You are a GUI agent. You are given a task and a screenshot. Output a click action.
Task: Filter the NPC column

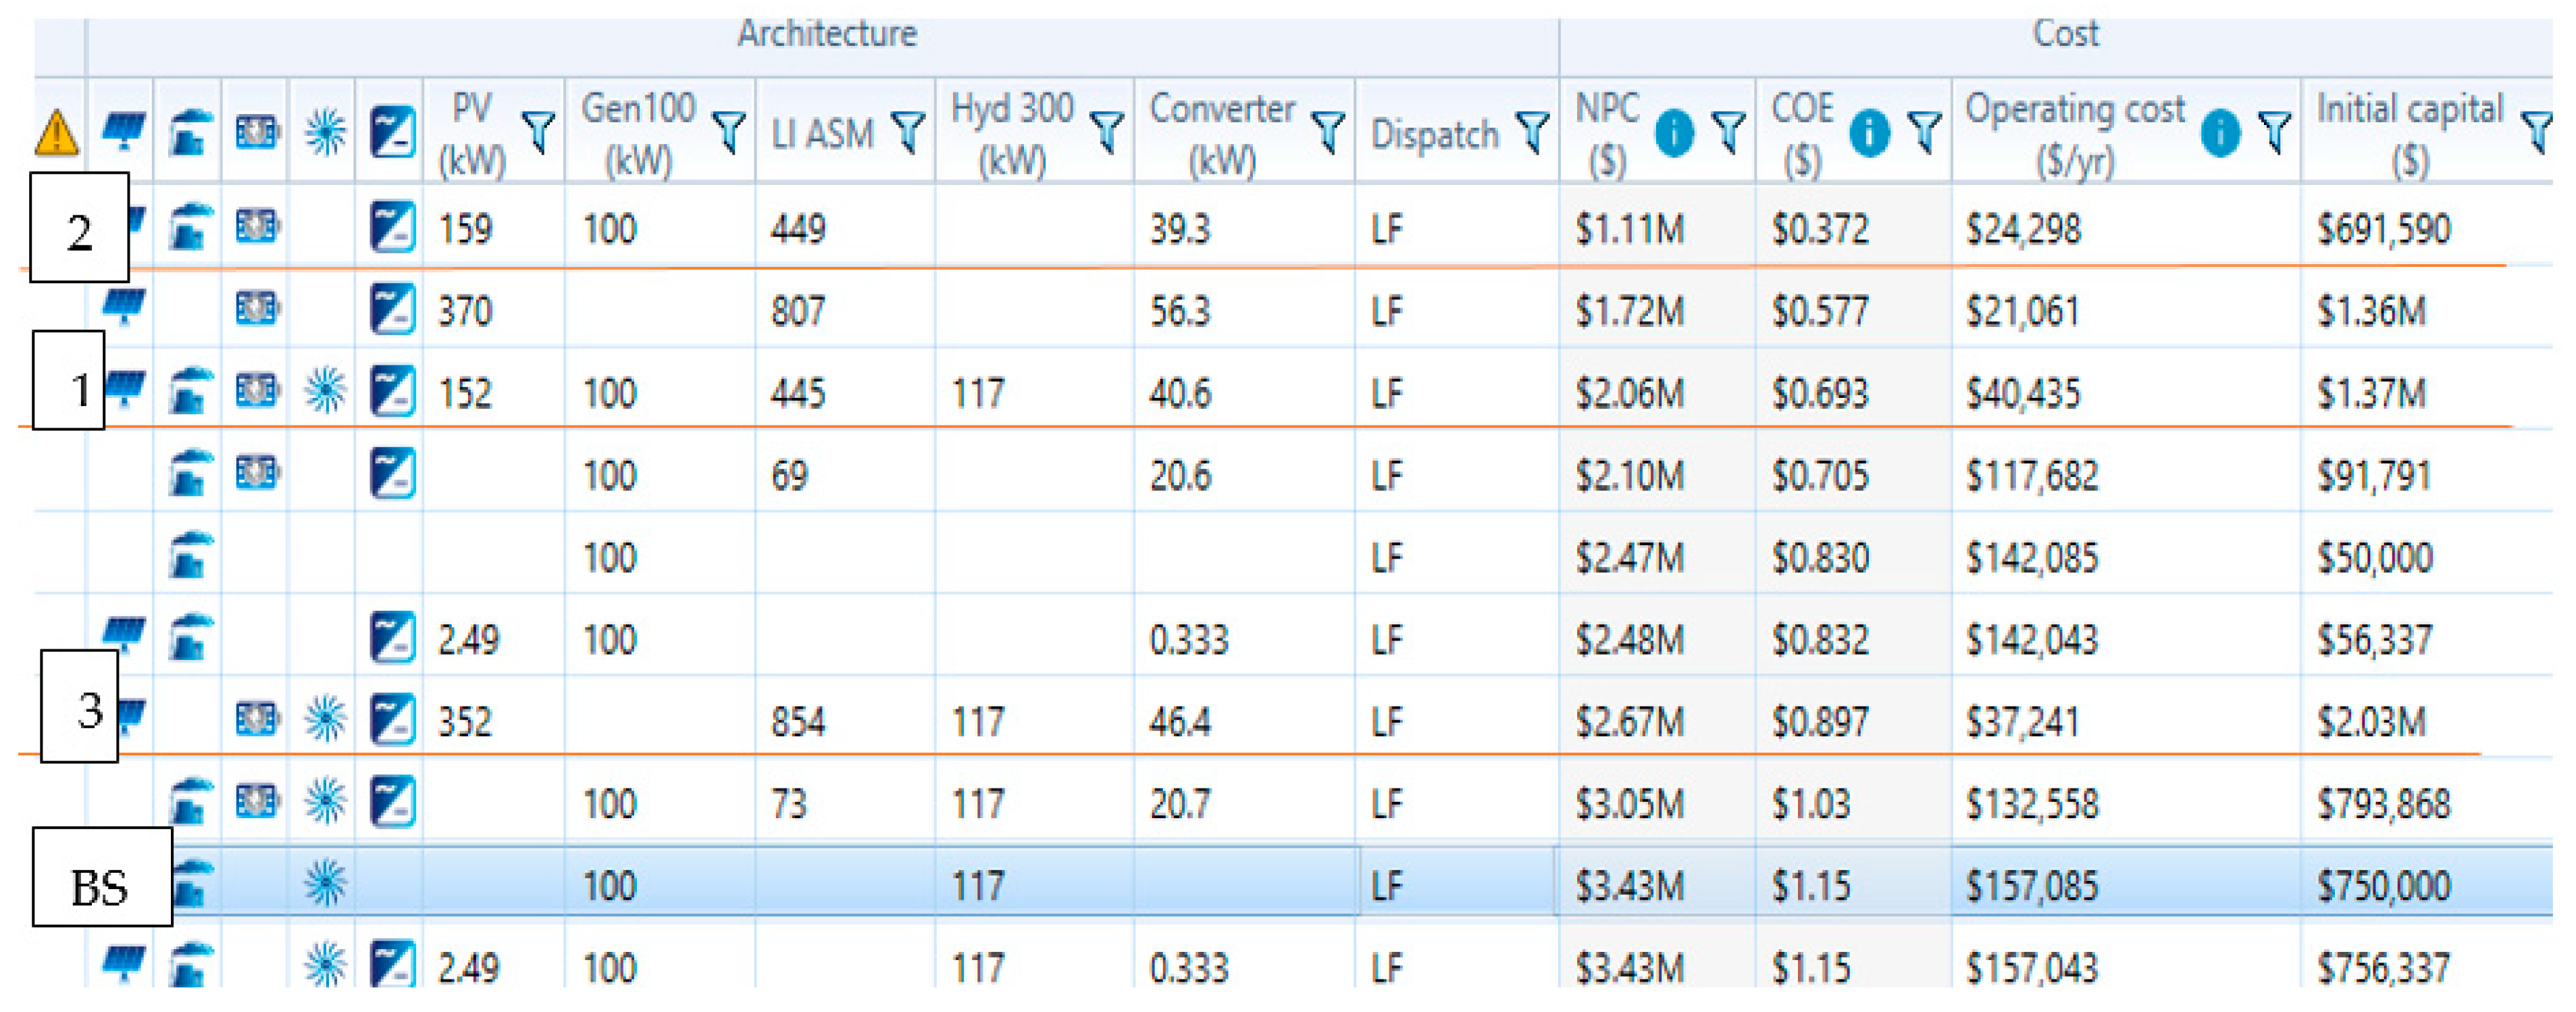(1728, 131)
